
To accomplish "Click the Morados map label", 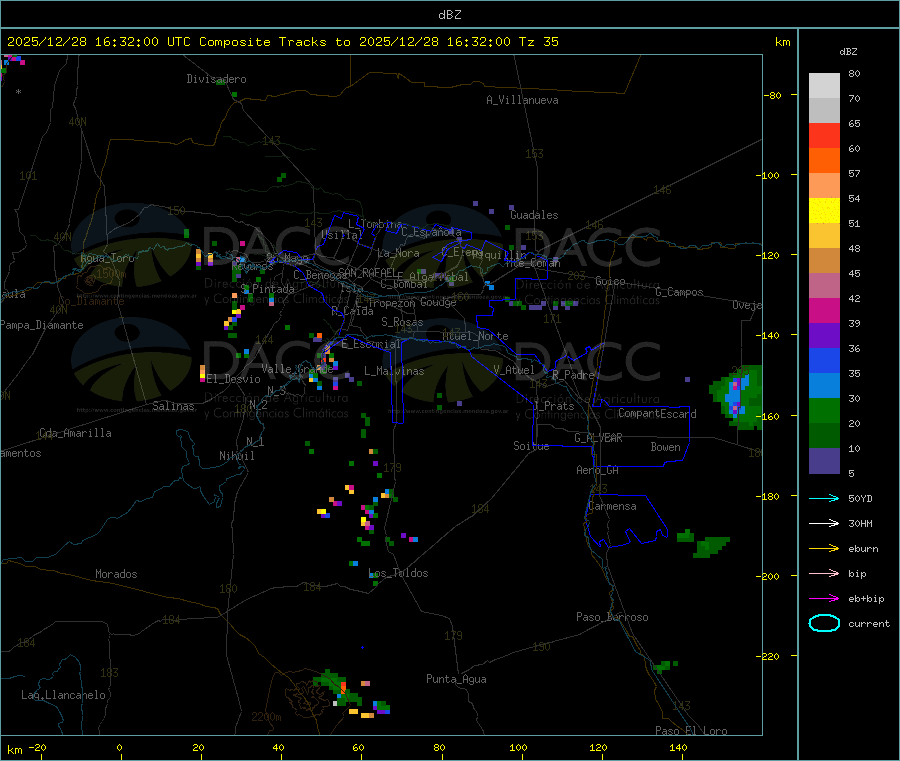I will 117,574.
